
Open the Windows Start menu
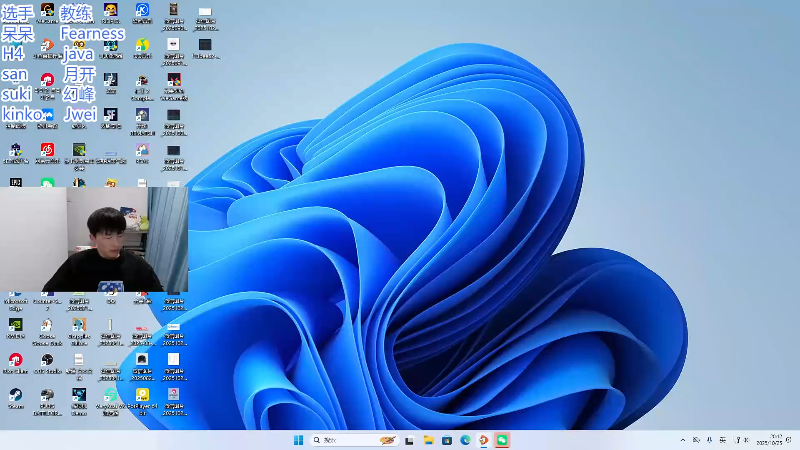pos(298,440)
